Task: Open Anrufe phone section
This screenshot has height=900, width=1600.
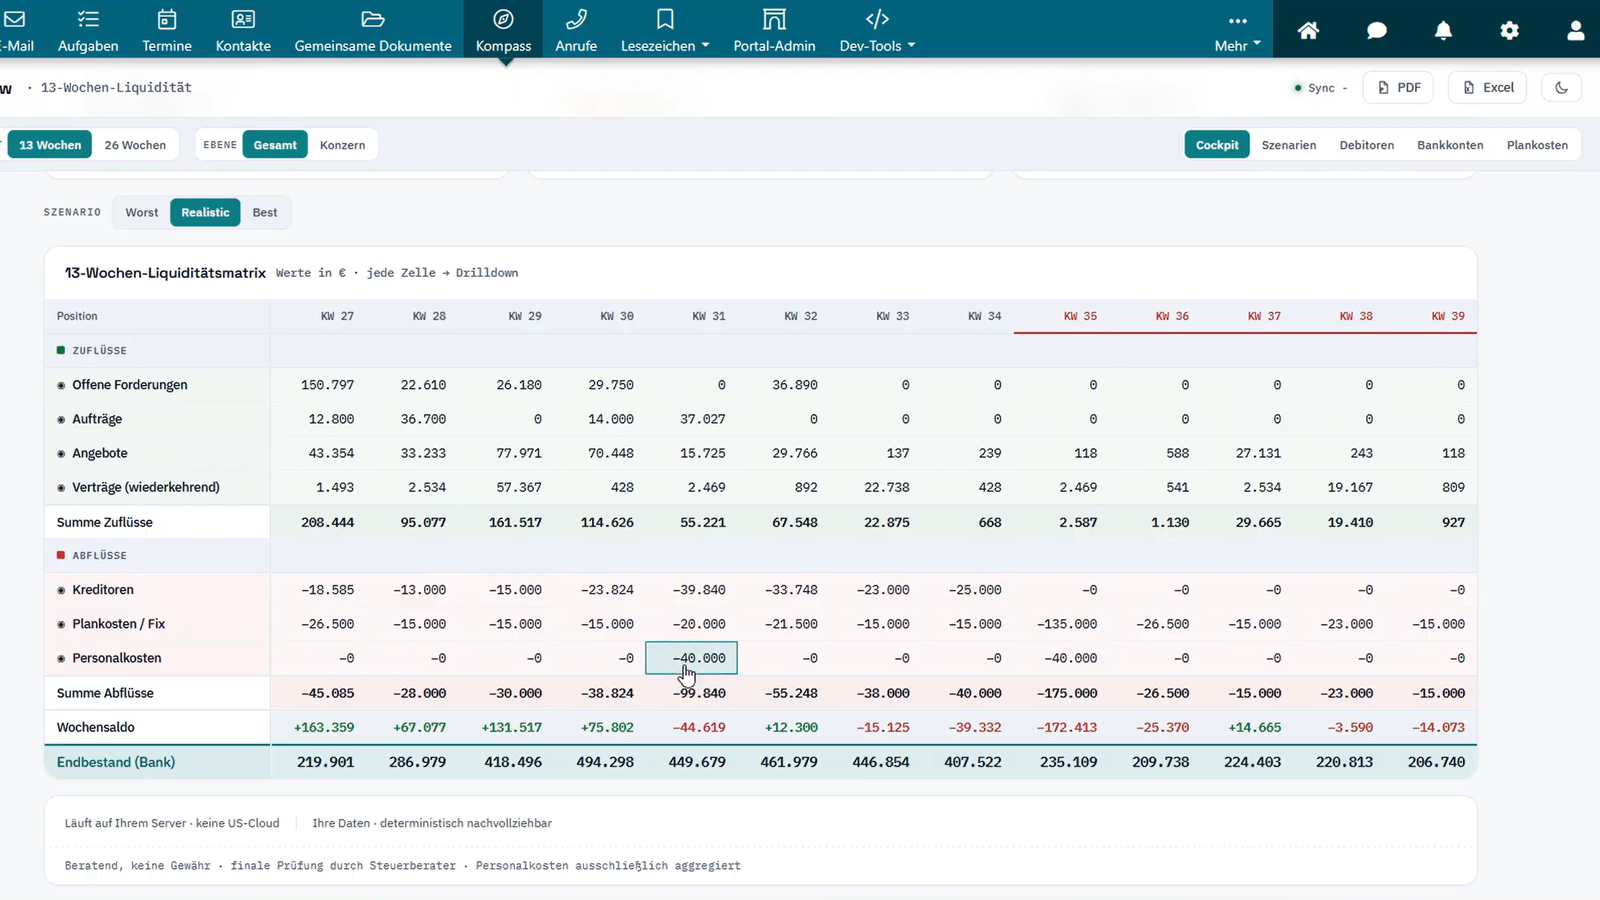Action: (576, 31)
